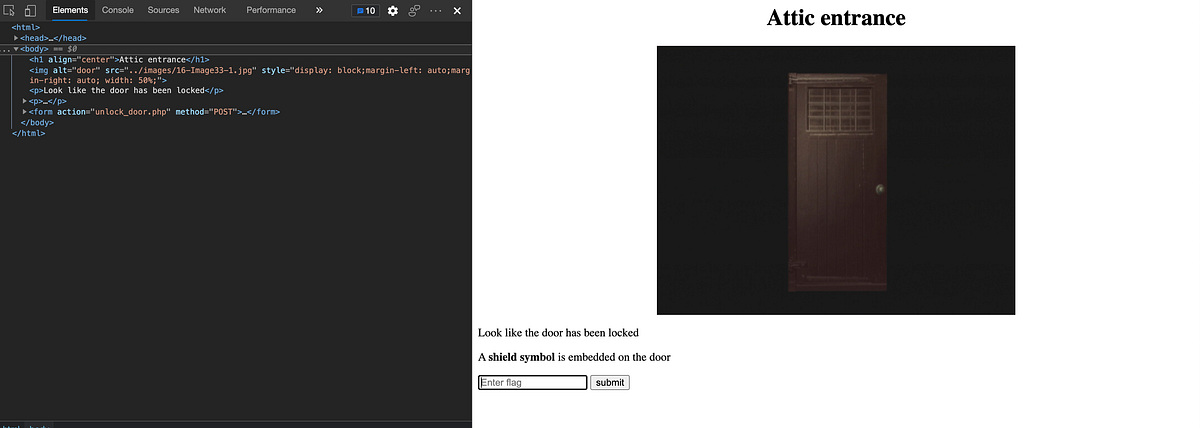Open the DevTools customize menu (three dots)
Viewport: 1200px width, 428px height.
tap(436, 11)
